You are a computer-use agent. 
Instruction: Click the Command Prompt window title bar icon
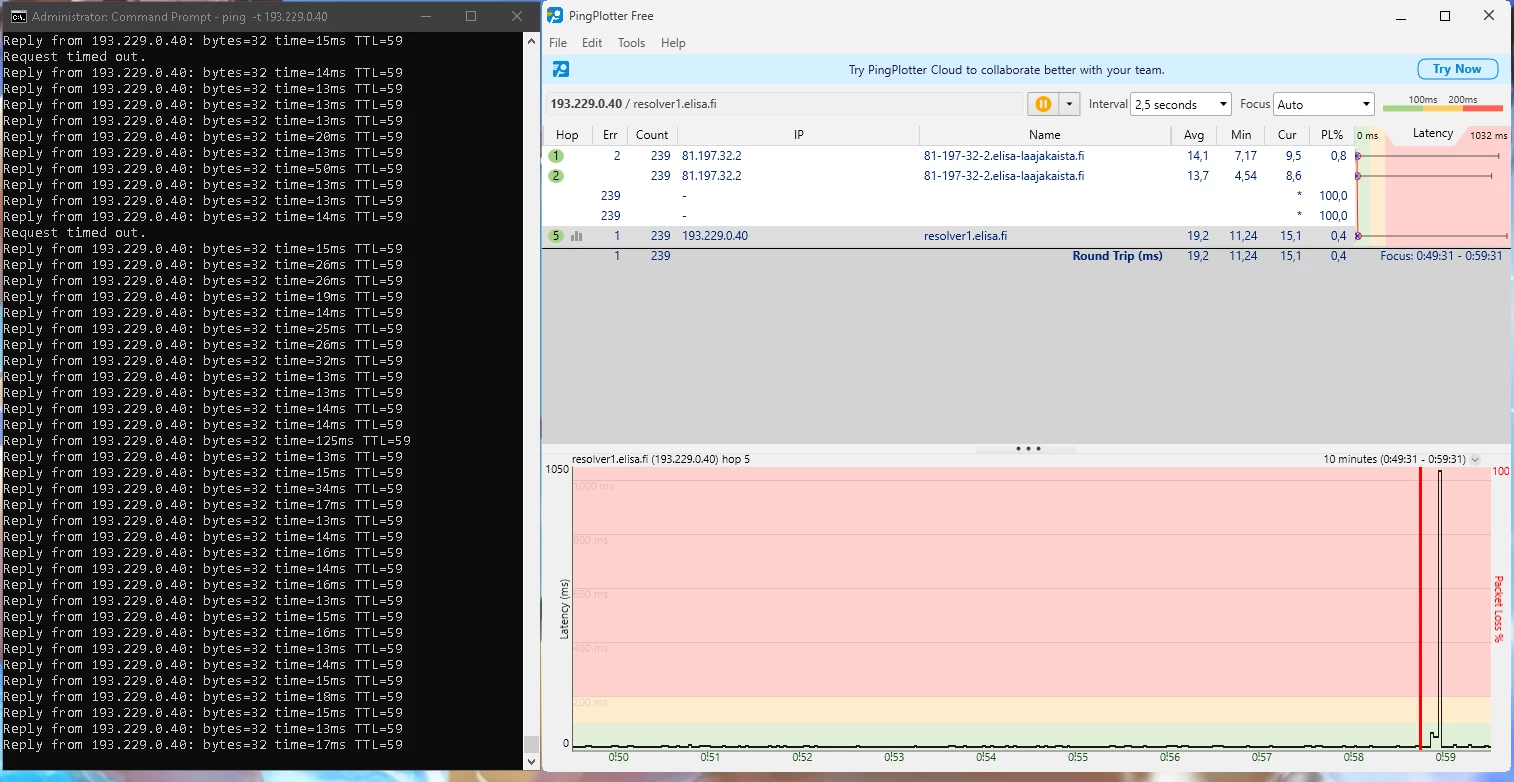(18, 16)
